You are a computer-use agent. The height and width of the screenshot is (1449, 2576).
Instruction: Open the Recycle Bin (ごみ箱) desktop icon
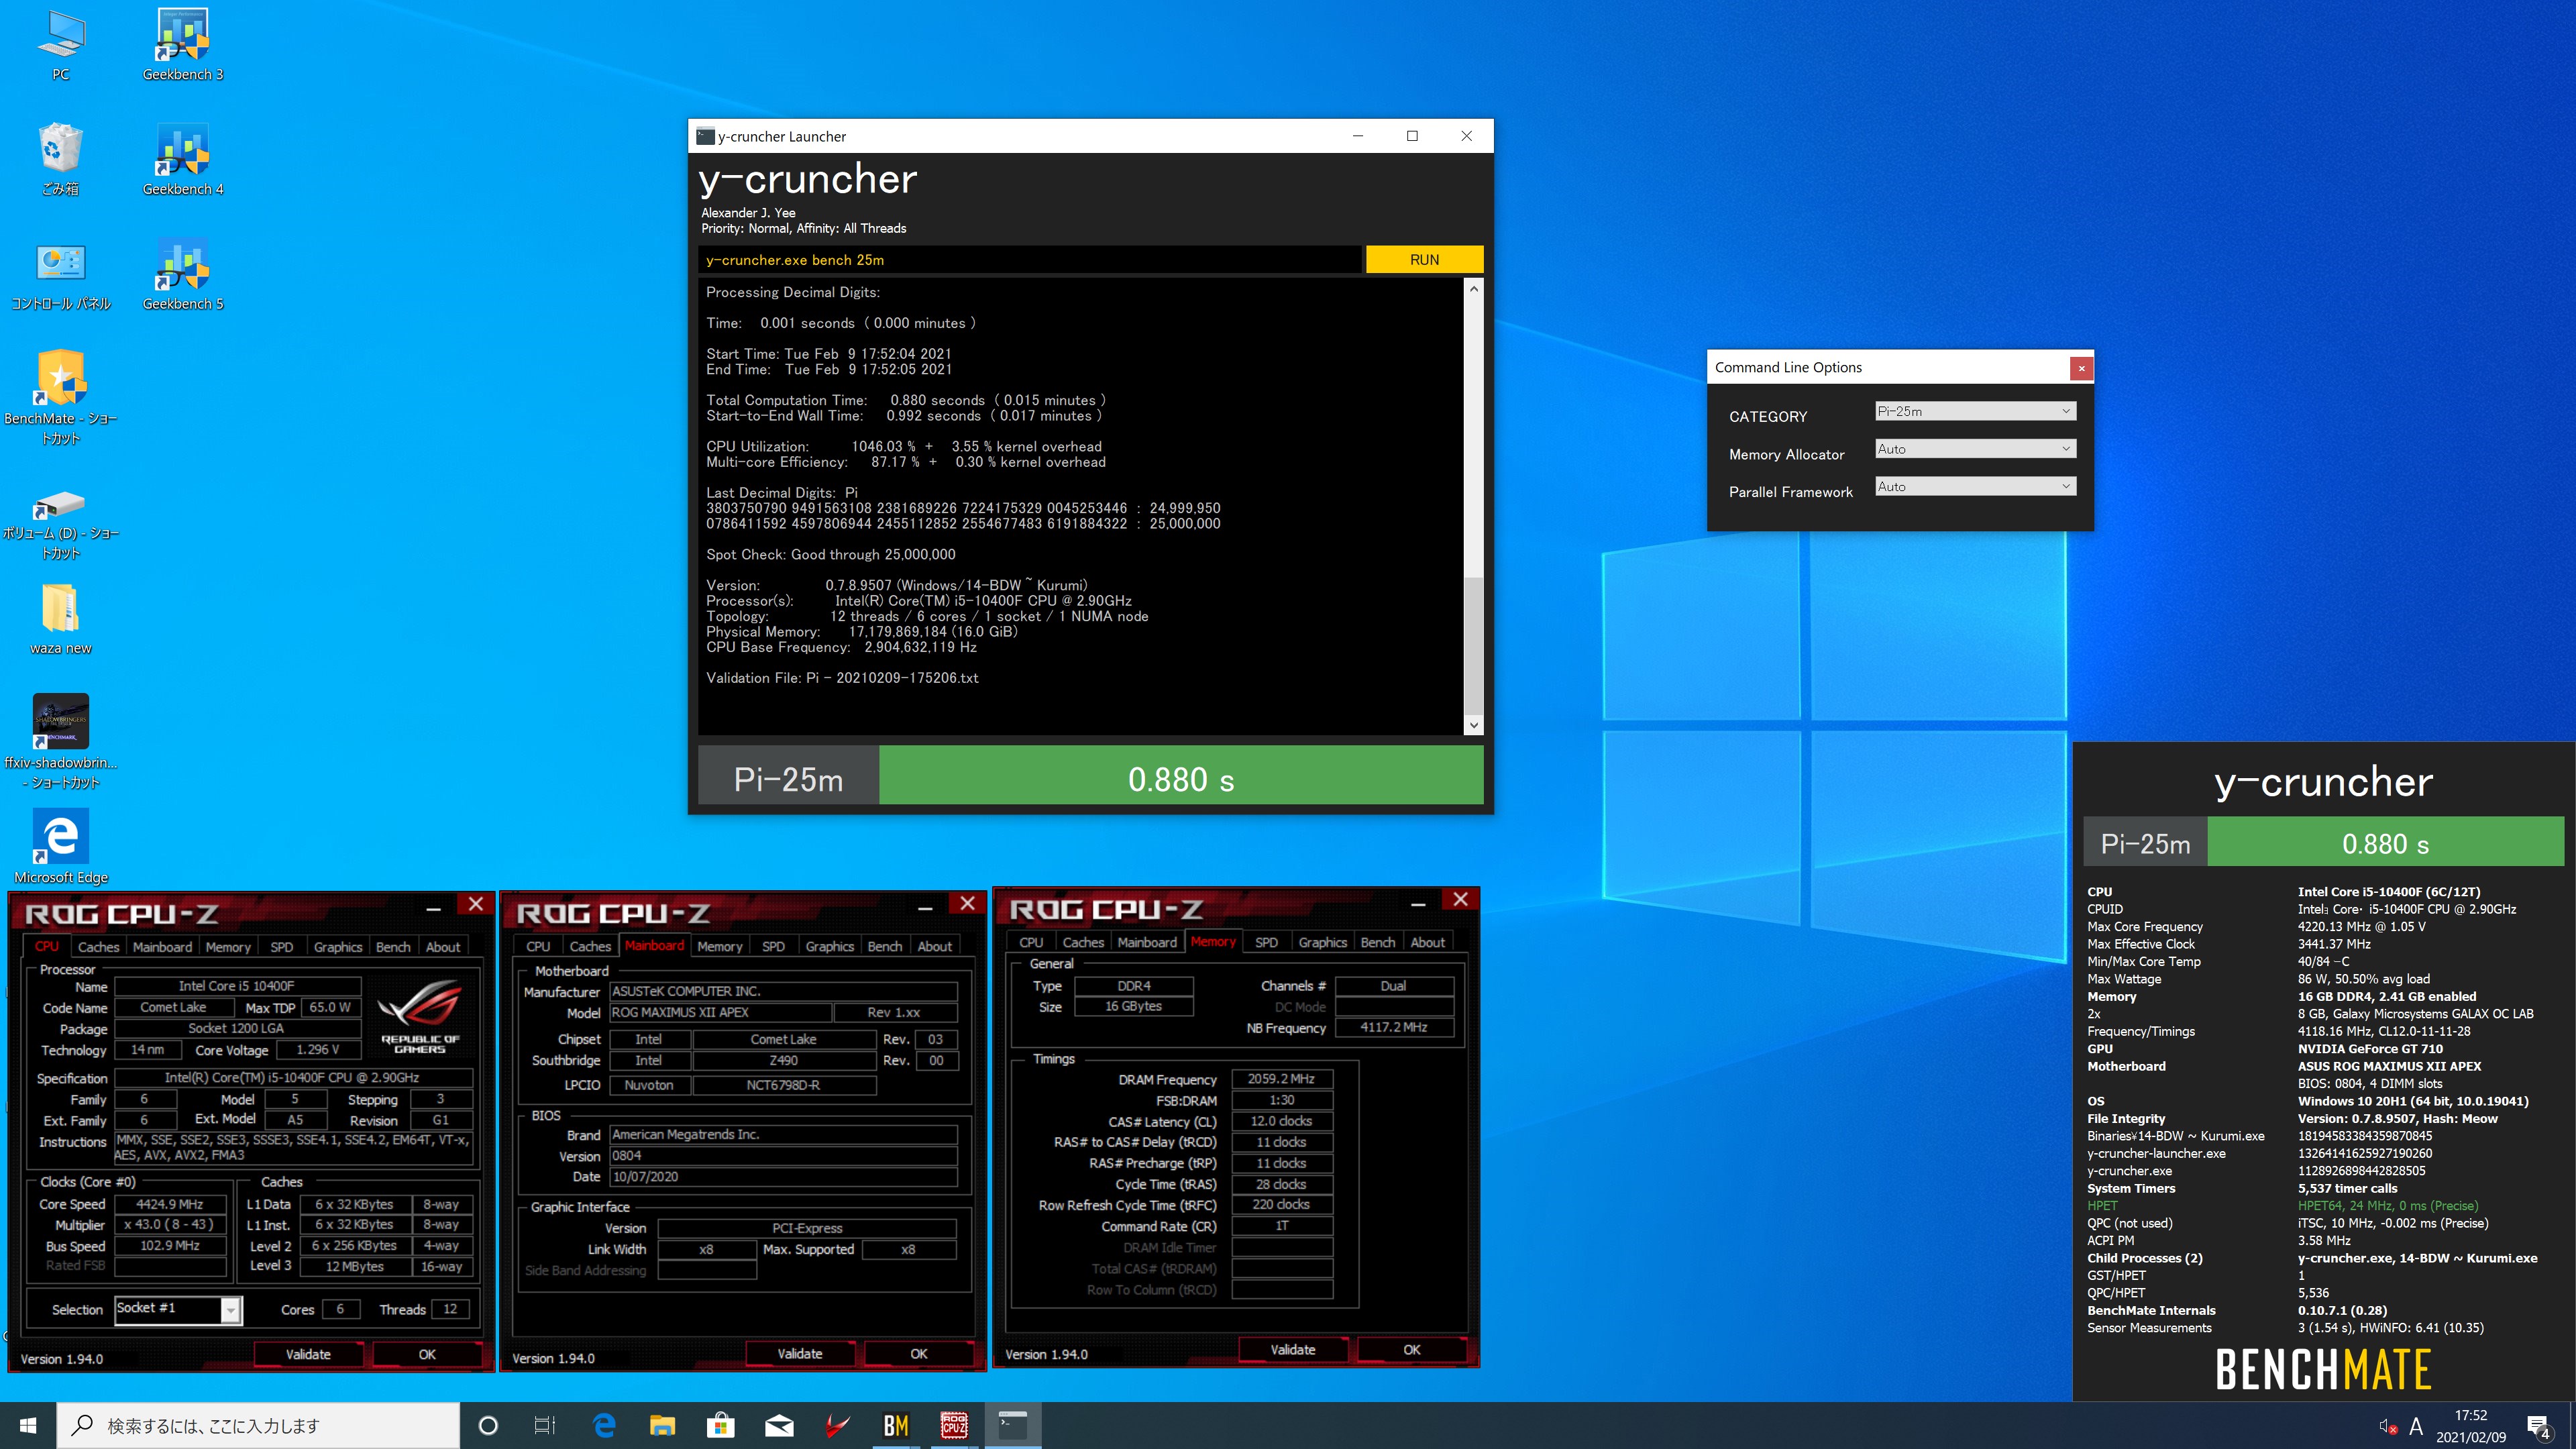click(x=60, y=159)
